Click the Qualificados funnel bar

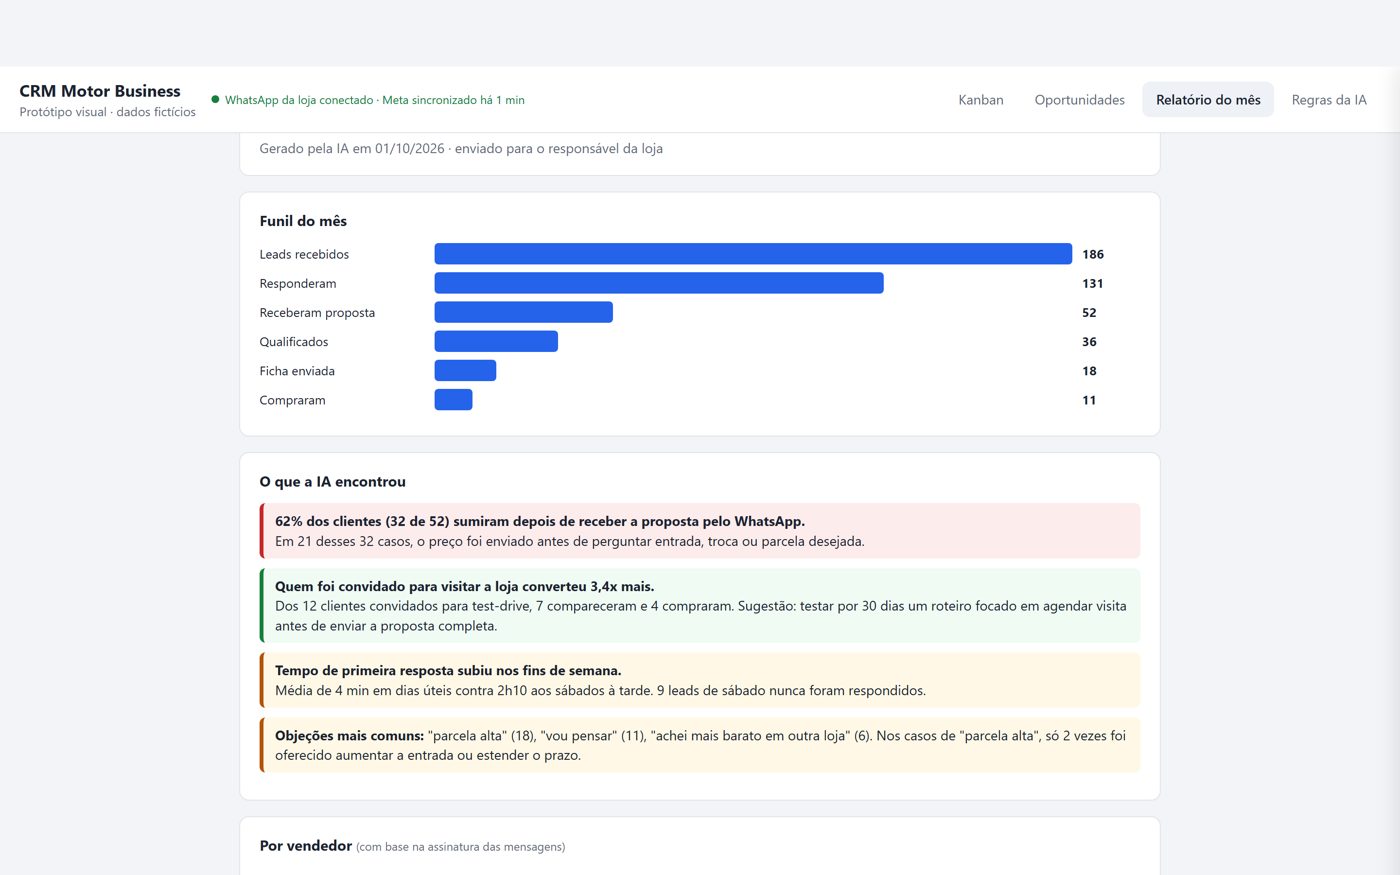tap(496, 341)
